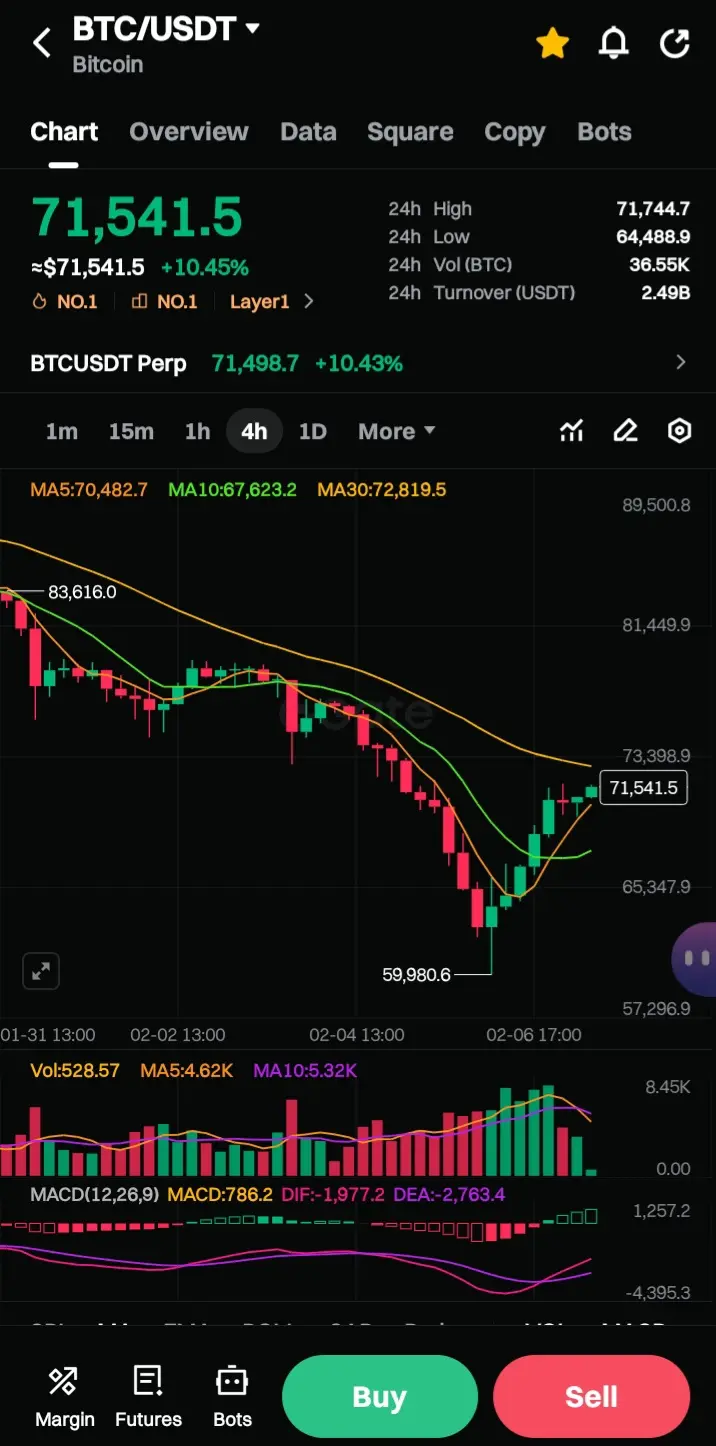Select the 1h timeframe
The image size is (716, 1446).
tap(197, 431)
